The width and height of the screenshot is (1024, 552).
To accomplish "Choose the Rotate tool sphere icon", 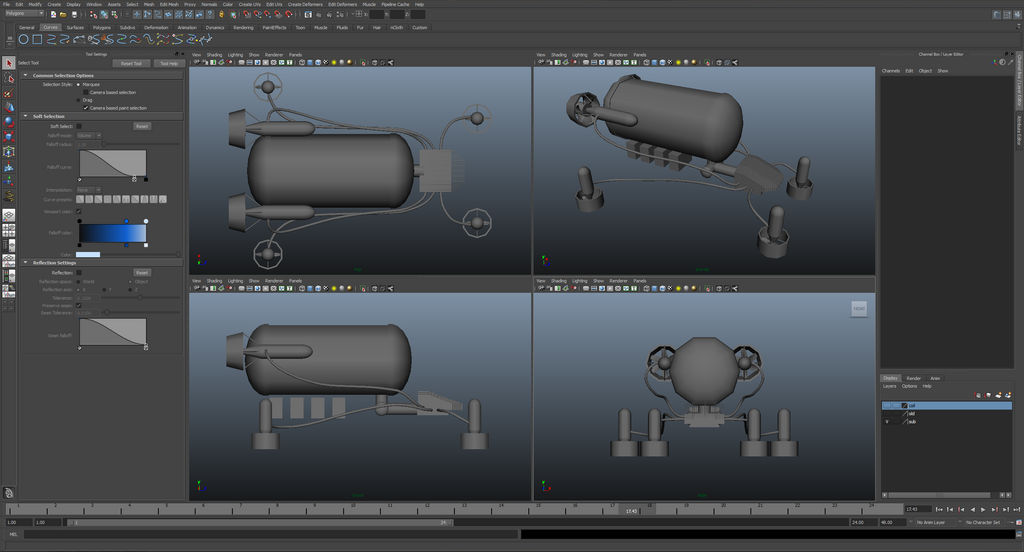I will point(8,122).
